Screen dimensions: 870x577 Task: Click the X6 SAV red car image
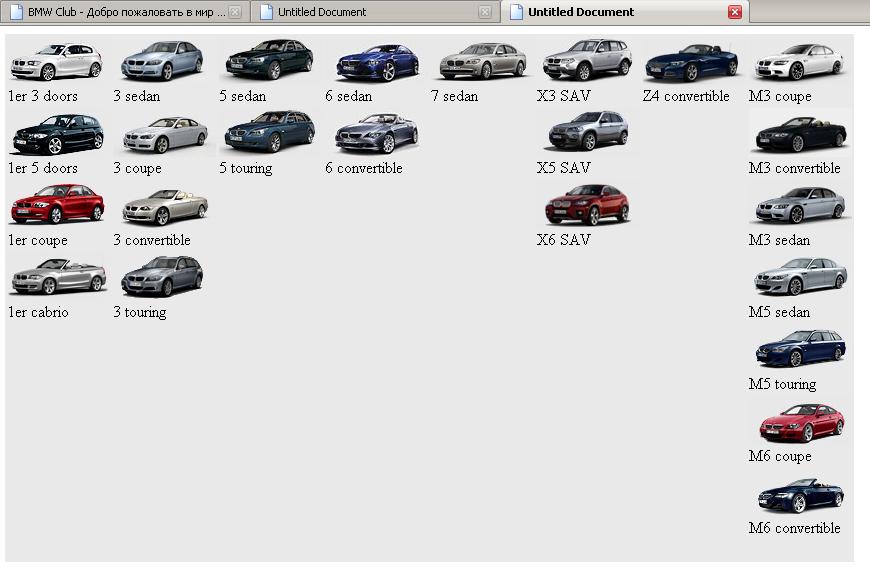coord(587,205)
